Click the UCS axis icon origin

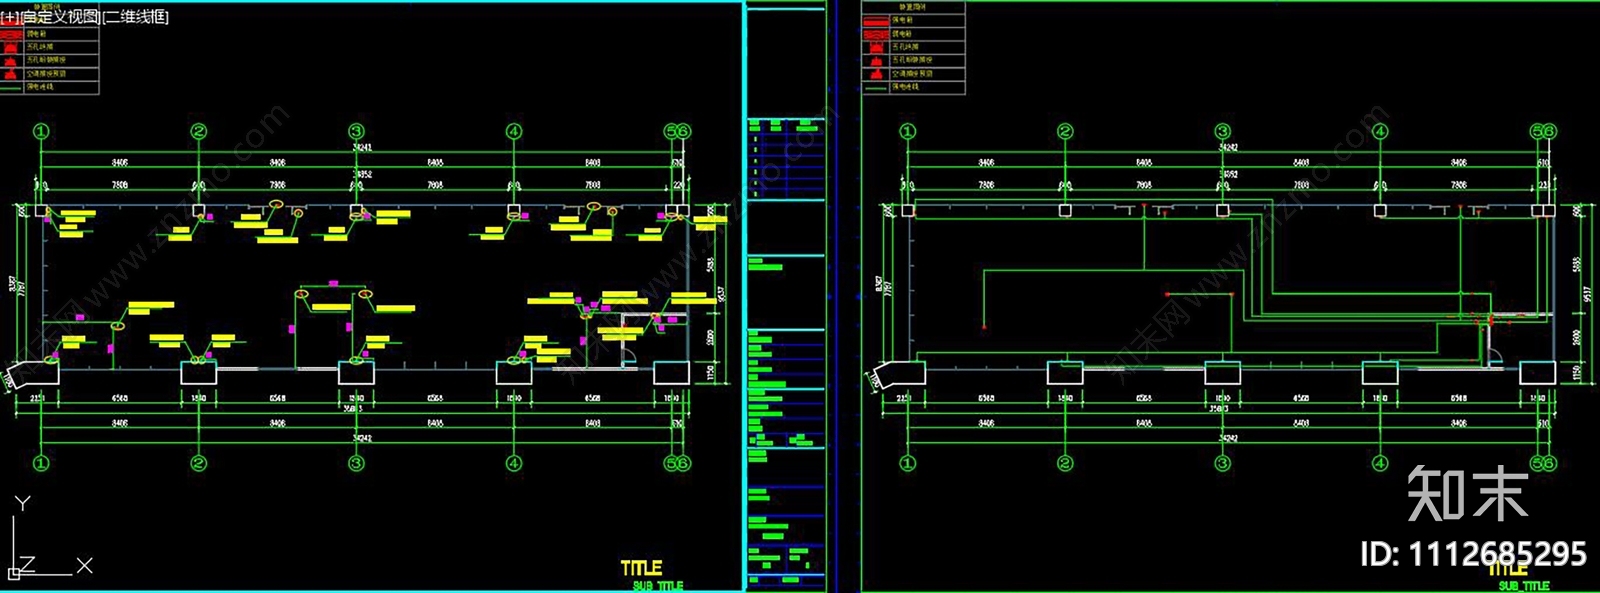(x=14, y=573)
